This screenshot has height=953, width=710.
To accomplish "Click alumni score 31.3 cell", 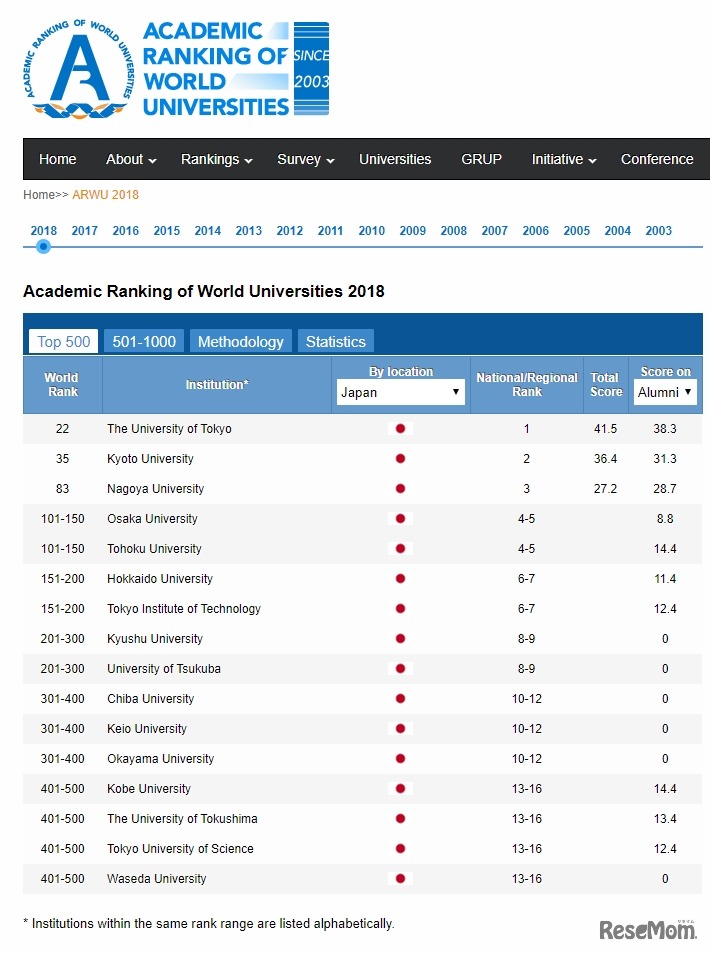I will tap(665, 458).
